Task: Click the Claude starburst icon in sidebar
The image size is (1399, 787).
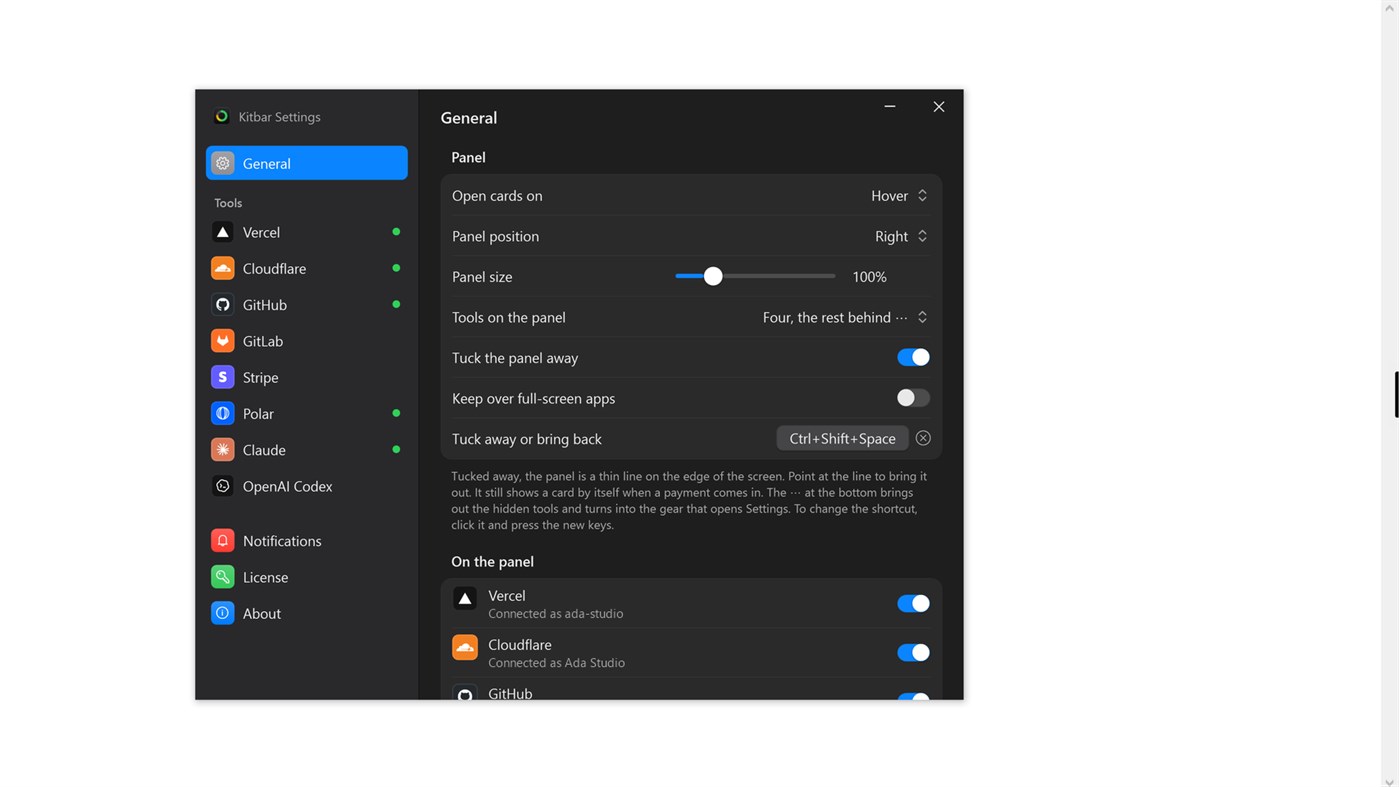Action: (x=223, y=450)
